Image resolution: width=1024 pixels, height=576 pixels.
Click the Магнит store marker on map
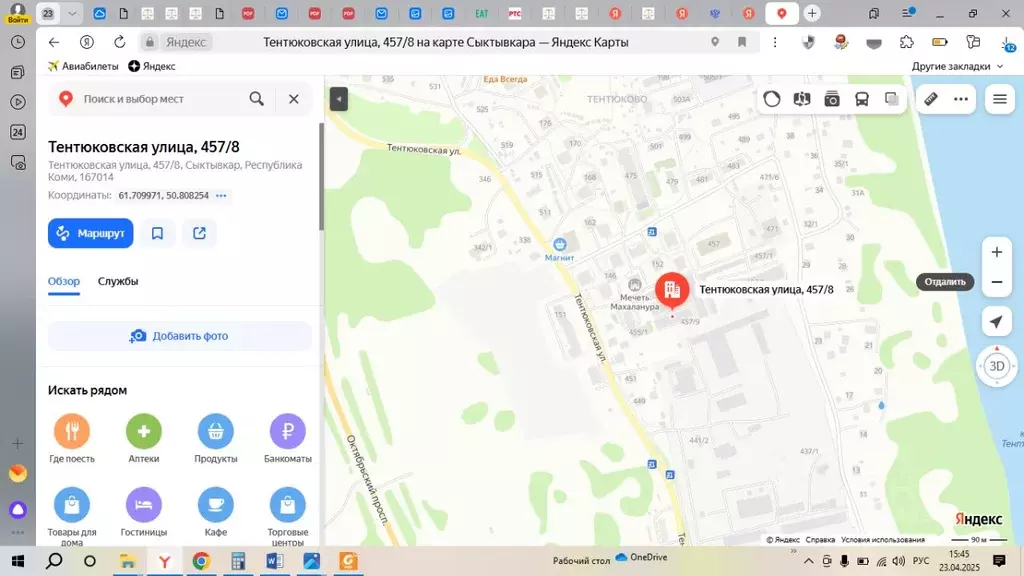coord(560,245)
